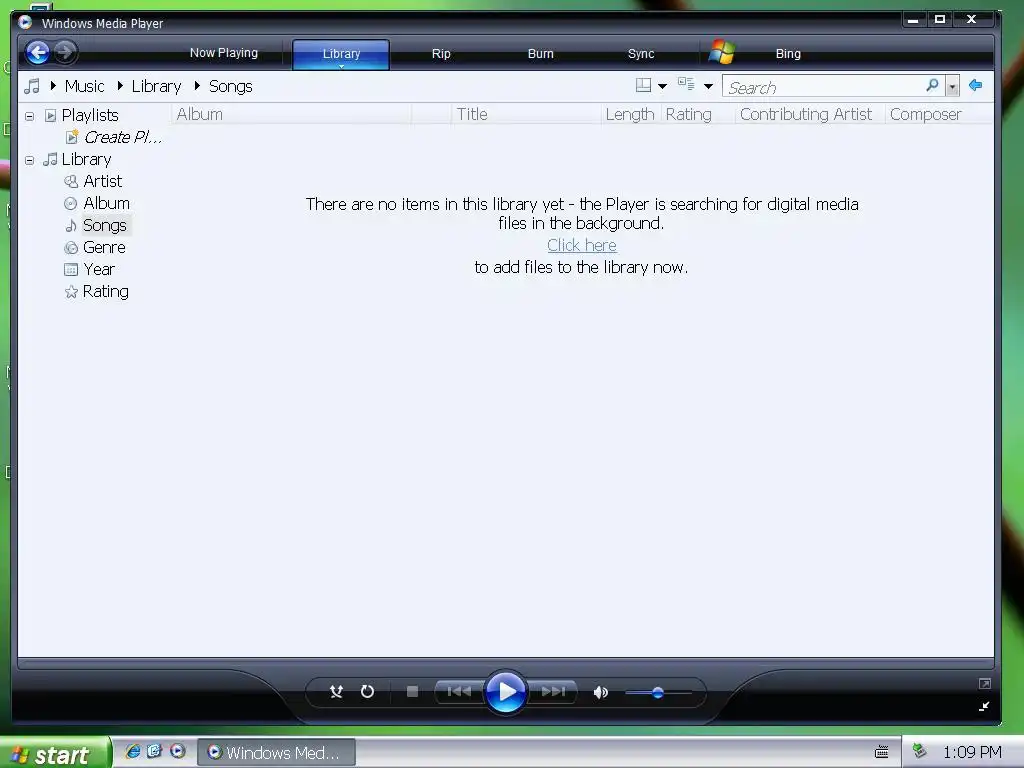
Task: Click the Outlook Express quick launch icon
Action: (x=155, y=751)
